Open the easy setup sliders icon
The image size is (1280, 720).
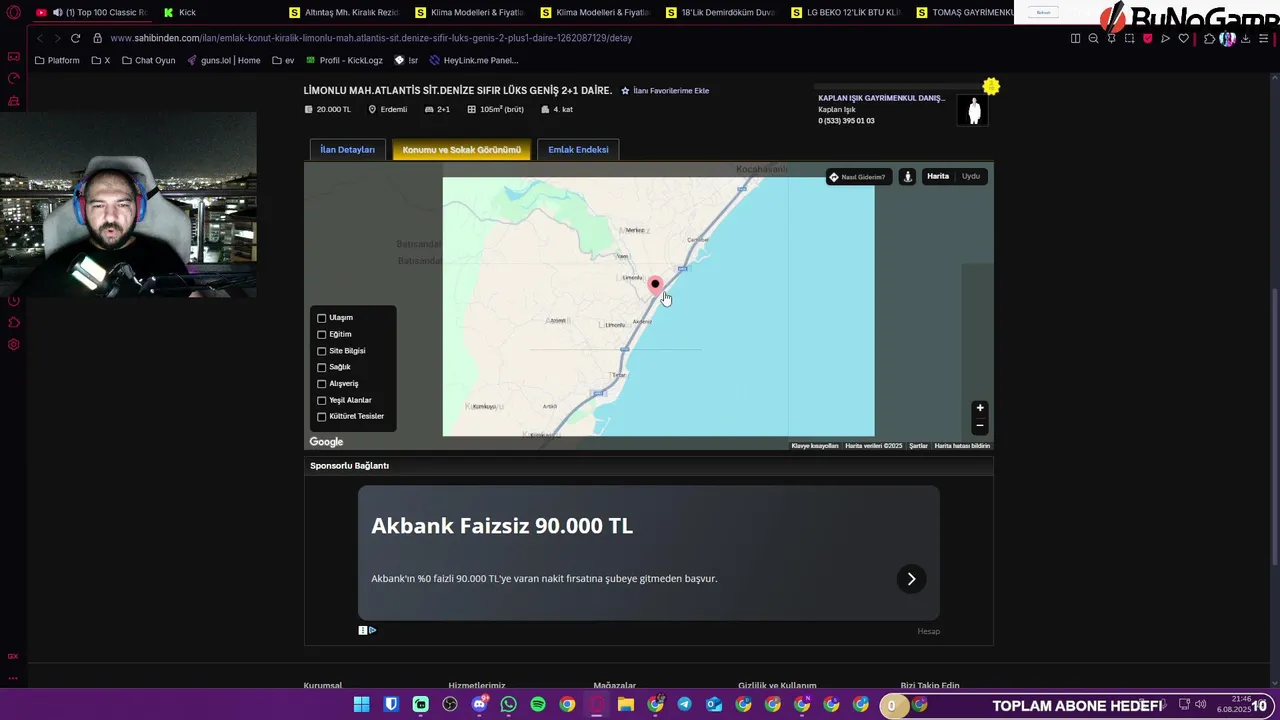point(1264,38)
